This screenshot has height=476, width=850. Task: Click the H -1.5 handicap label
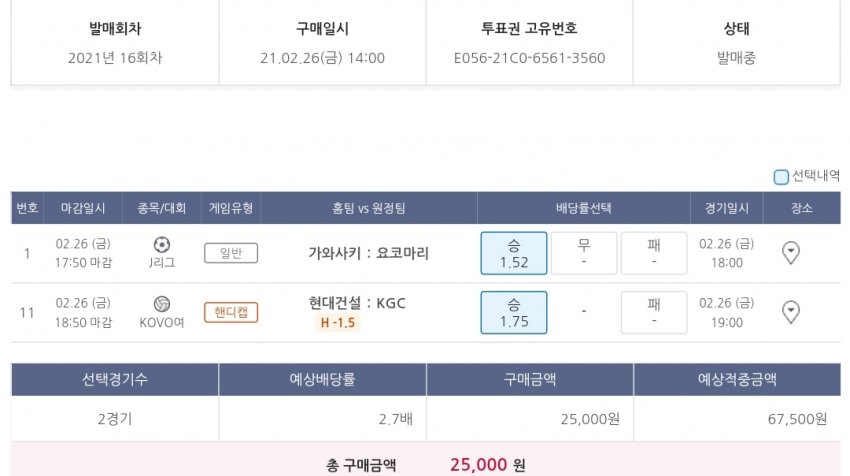pos(338,323)
